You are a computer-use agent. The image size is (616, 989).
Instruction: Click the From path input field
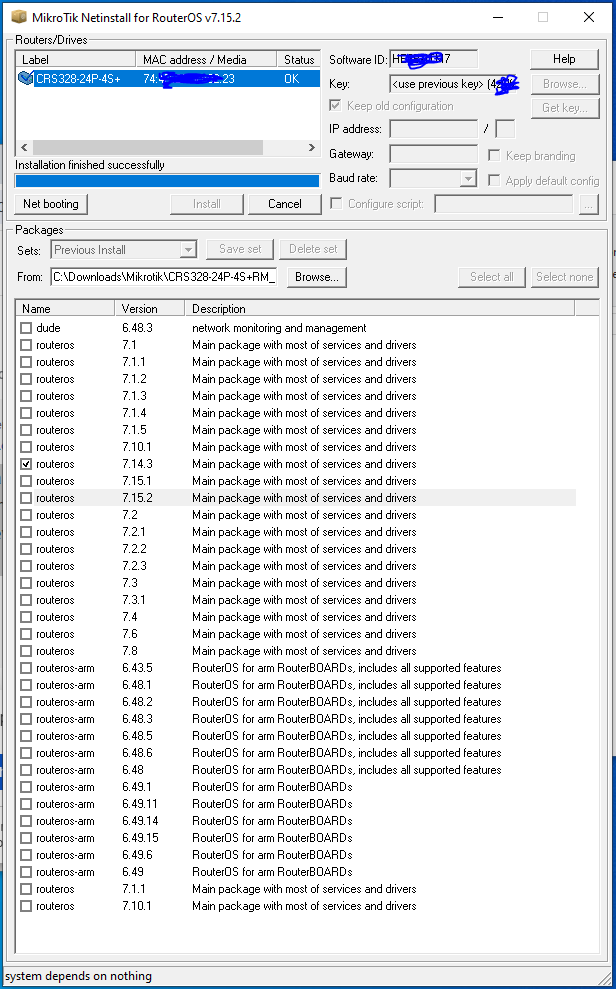(x=164, y=277)
